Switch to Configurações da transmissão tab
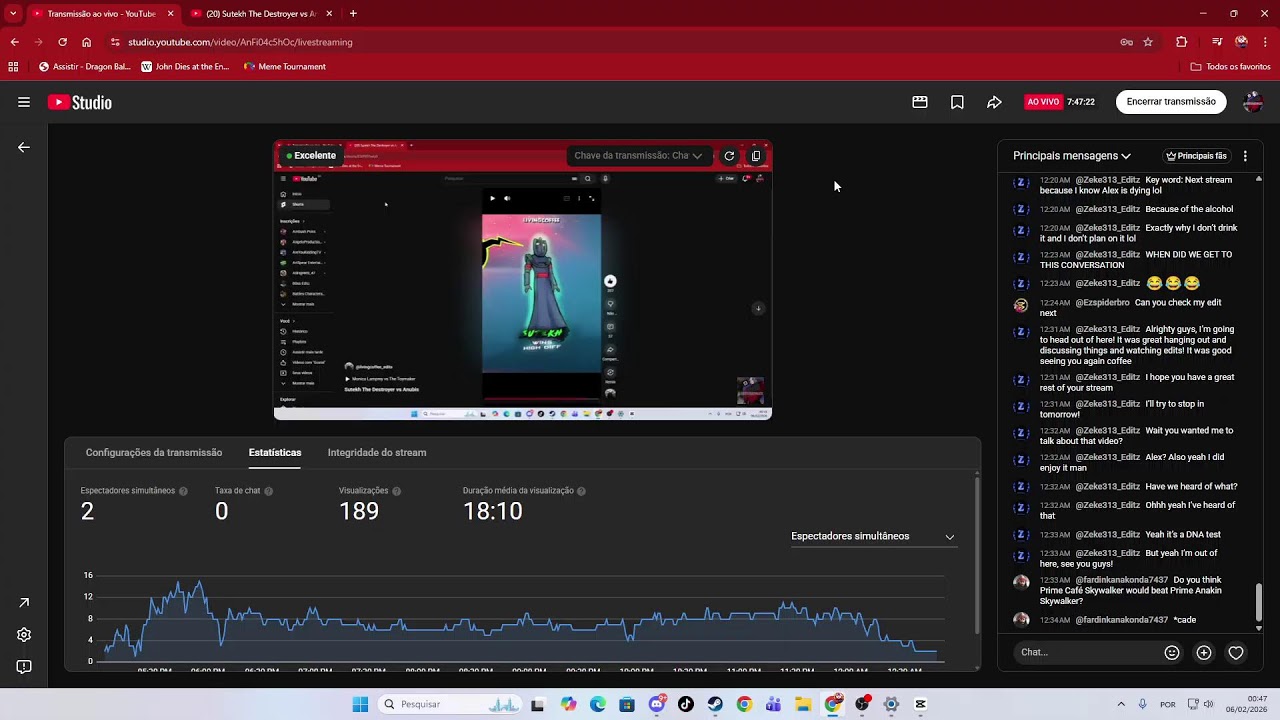Image resolution: width=1280 pixels, height=720 pixels. (x=154, y=453)
